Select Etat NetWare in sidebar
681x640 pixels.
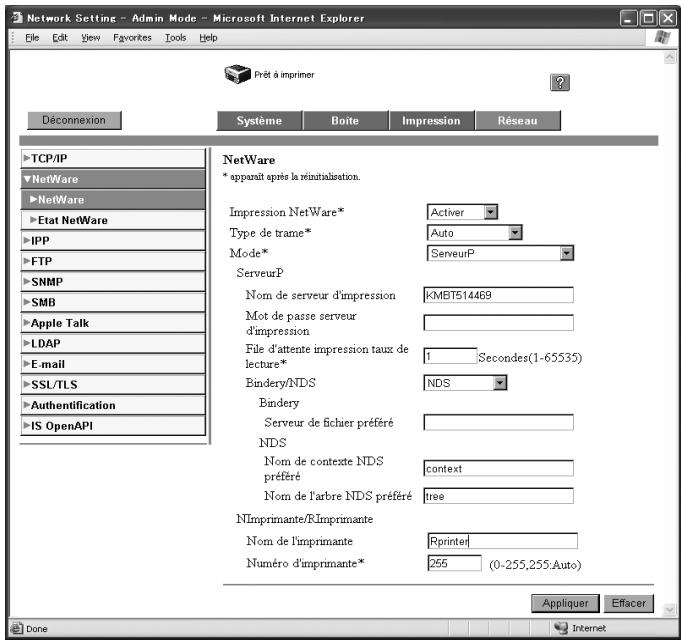point(113,220)
